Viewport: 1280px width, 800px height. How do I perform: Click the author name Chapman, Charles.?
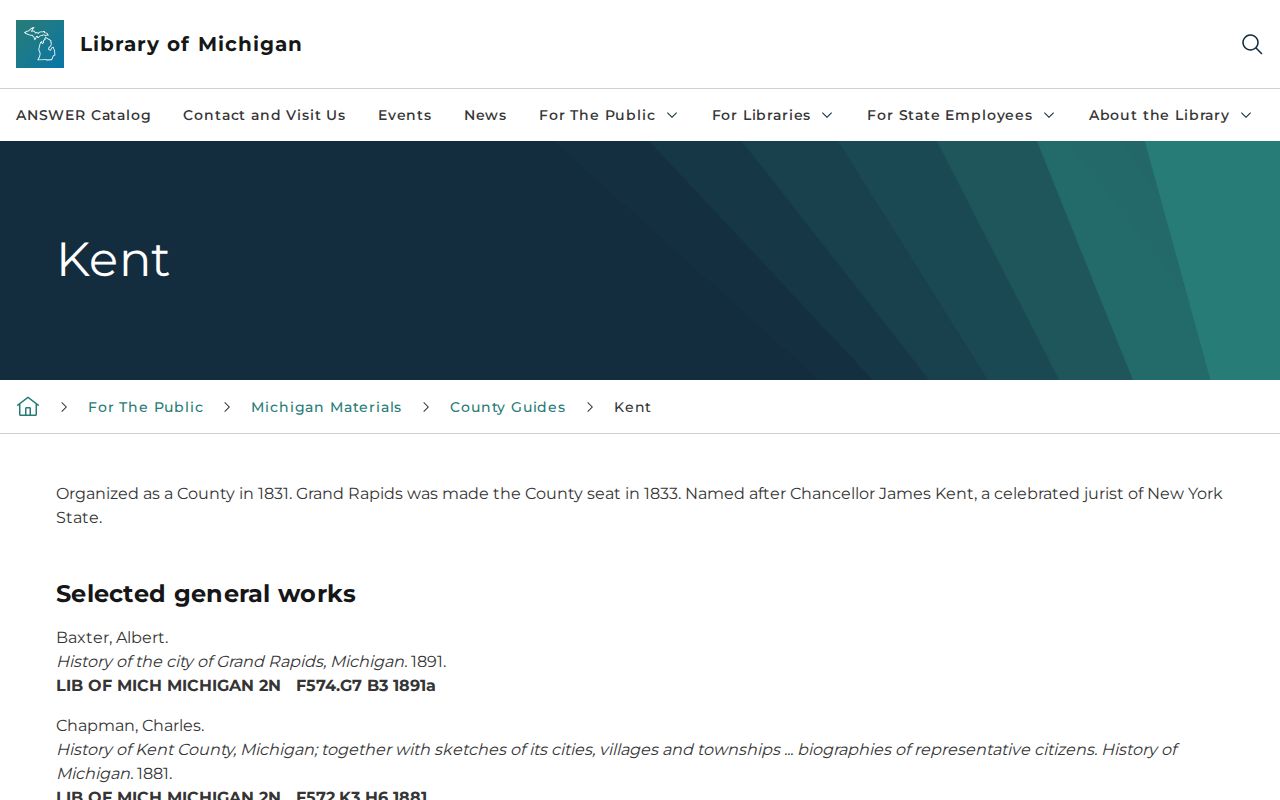point(130,725)
